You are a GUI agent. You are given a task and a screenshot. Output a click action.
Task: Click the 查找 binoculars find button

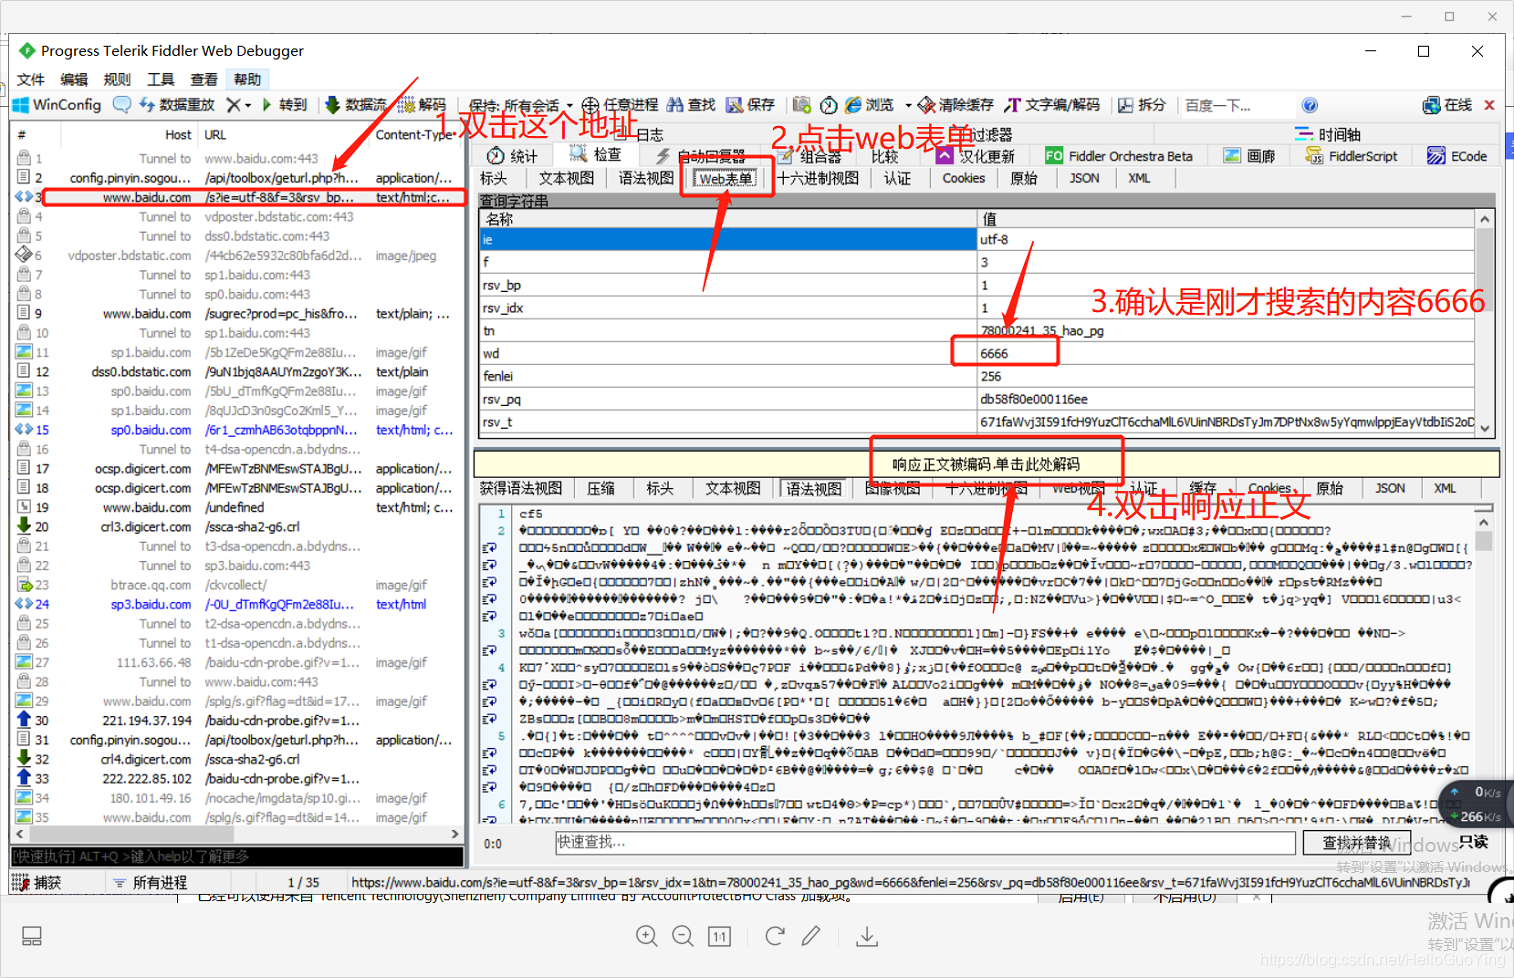(691, 105)
